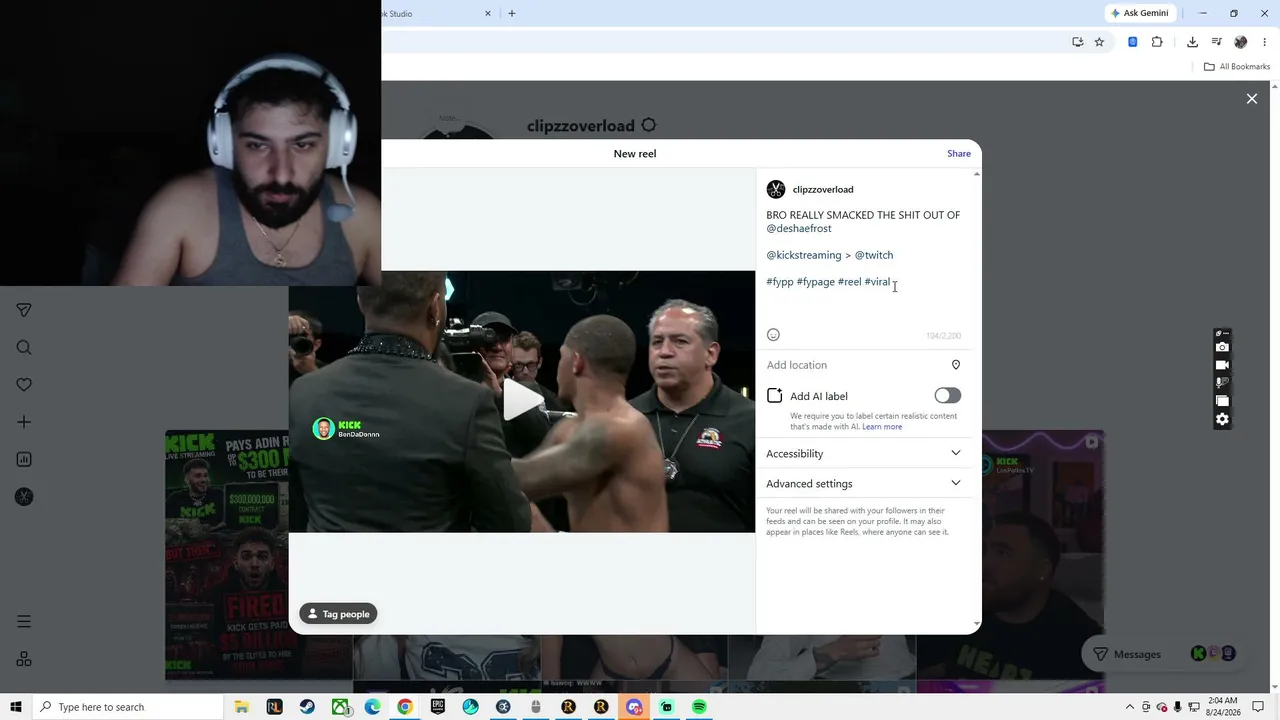Viewport: 1280px width, 720px height.
Task: Click the #viral hashtag in caption
Action: click(x=877, y=282)
